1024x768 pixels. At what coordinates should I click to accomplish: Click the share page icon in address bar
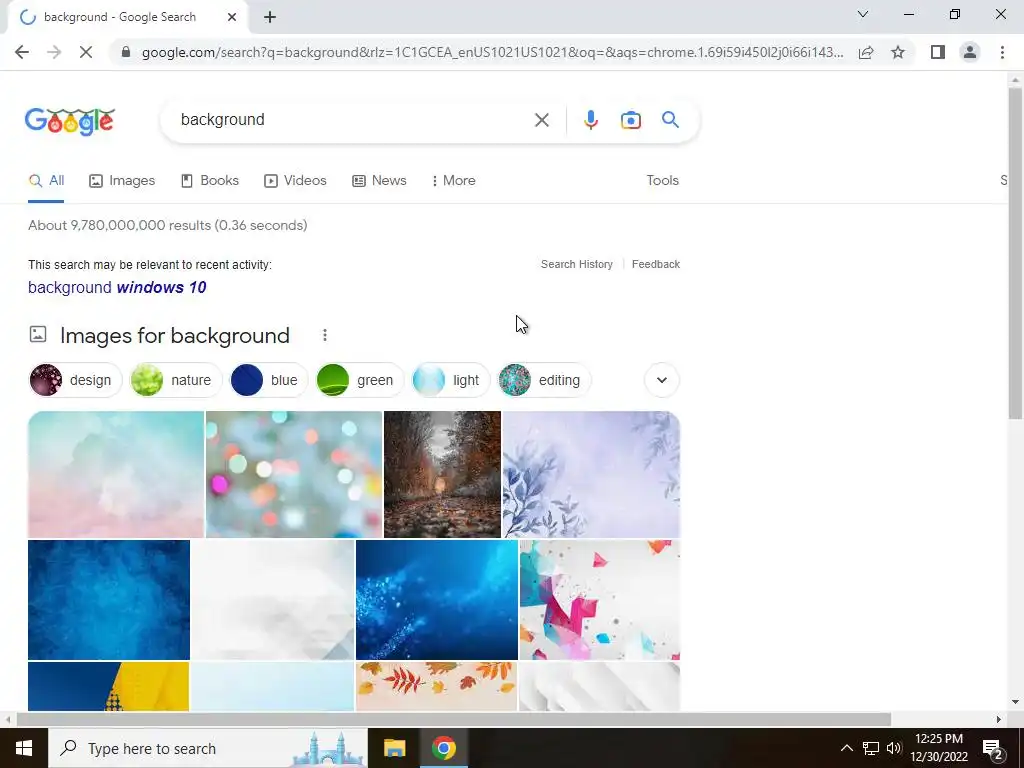(866, 52)
